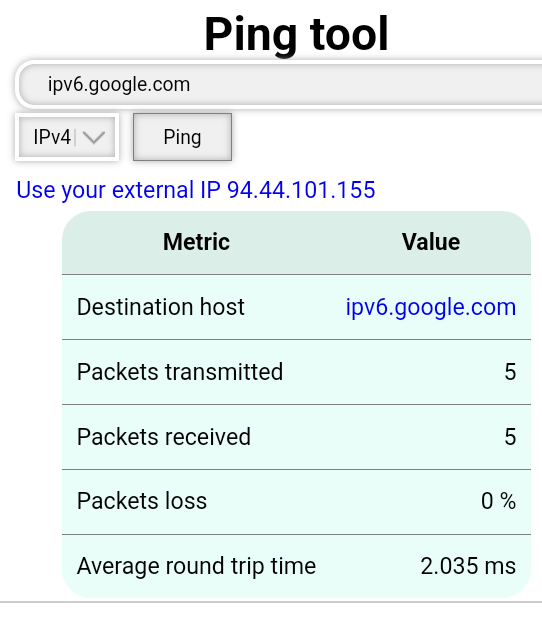Screen dimensions: 542x617
Task: Click the Packets received value 5
Action: coord(510,437)
